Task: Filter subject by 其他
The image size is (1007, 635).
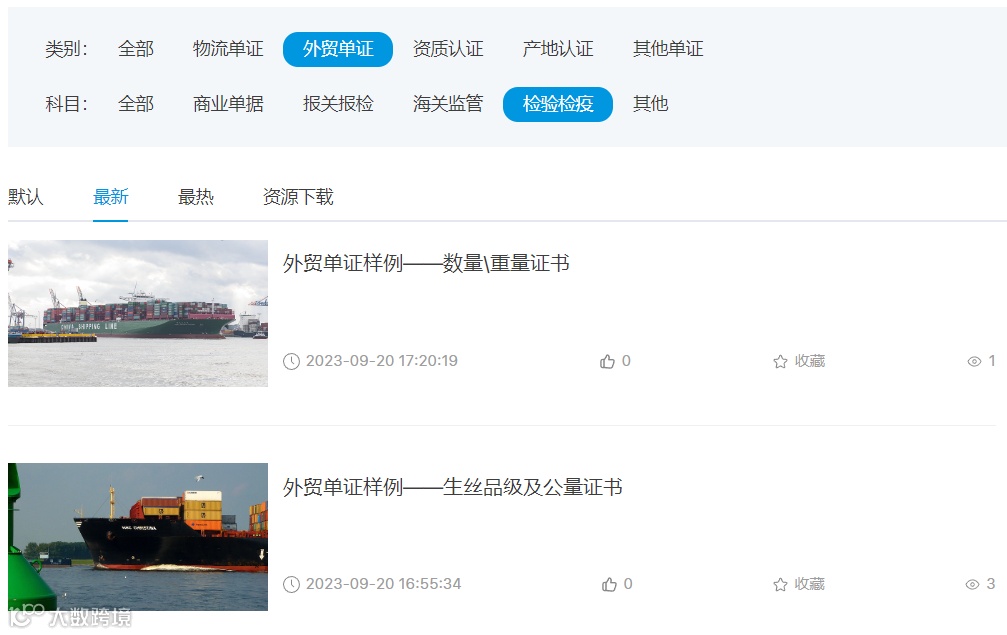Action: [x=650, y=104]
